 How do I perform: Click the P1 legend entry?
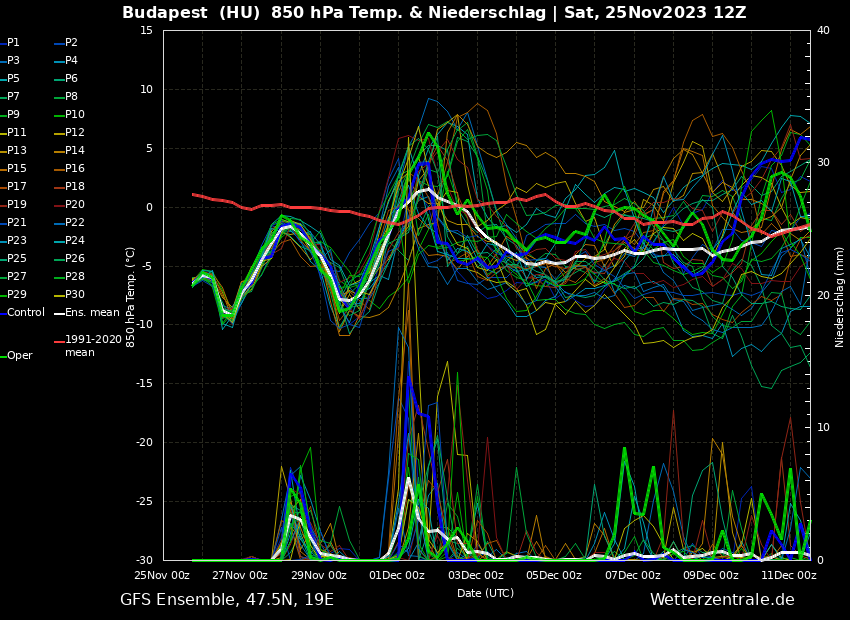[13, 43]
